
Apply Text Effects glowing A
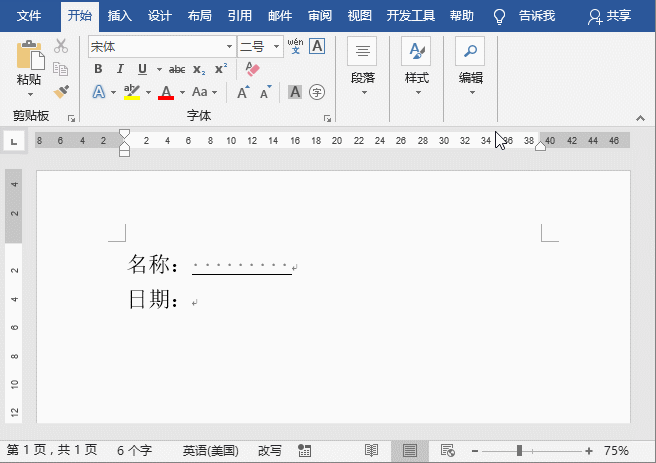coord(99,92)
